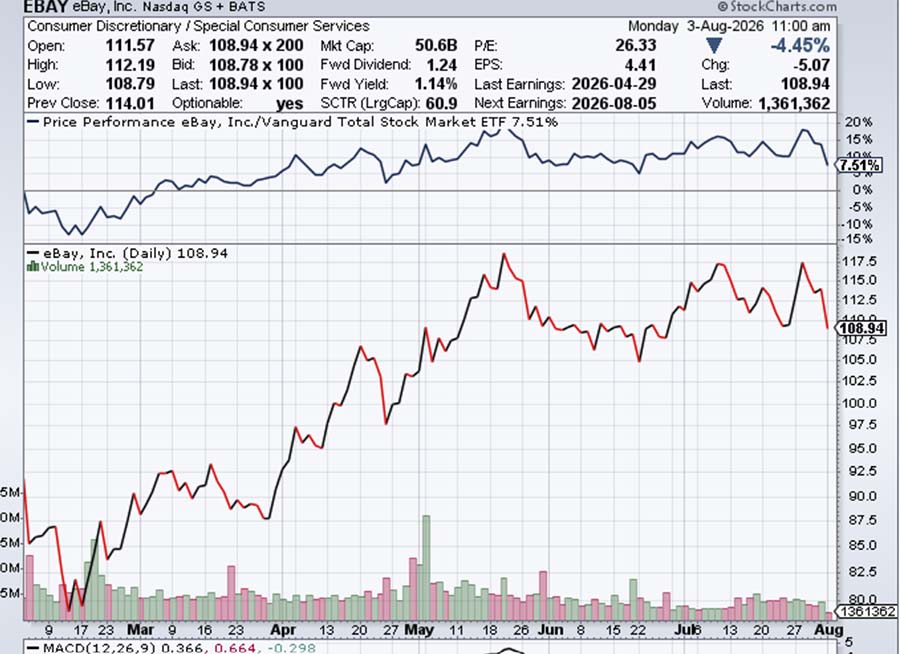The image size is (900, 654).
Task: Click the -4.45% percent change value
Action: [x=800, y=45]
